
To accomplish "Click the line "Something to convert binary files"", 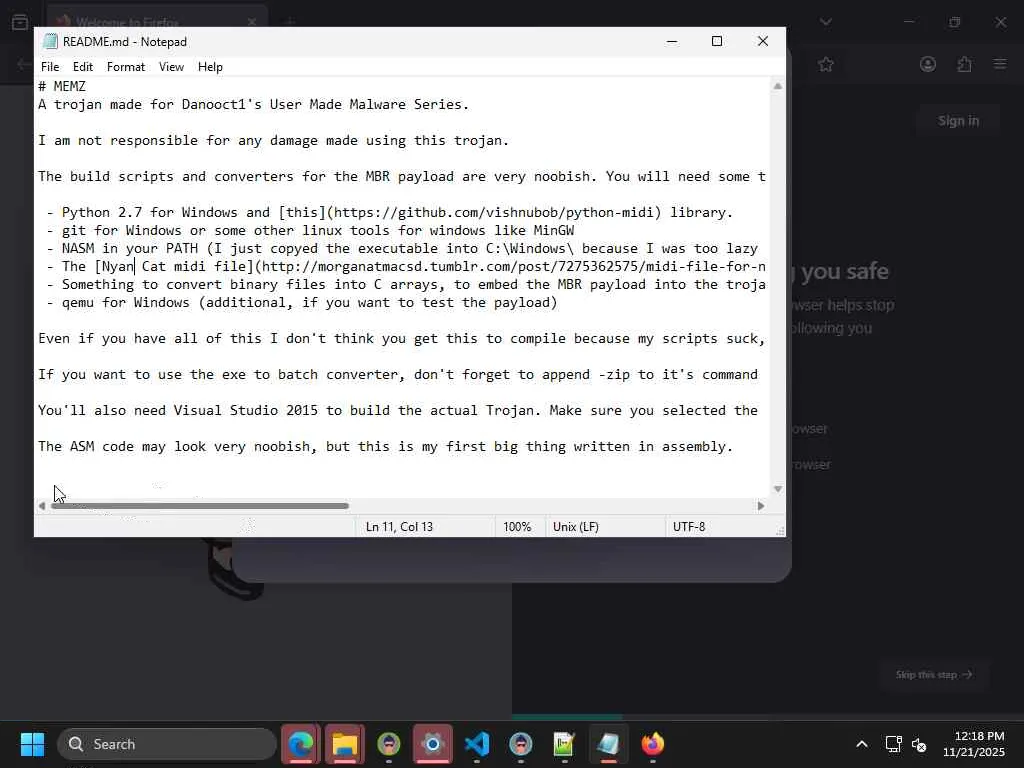I will coord(406,284).
